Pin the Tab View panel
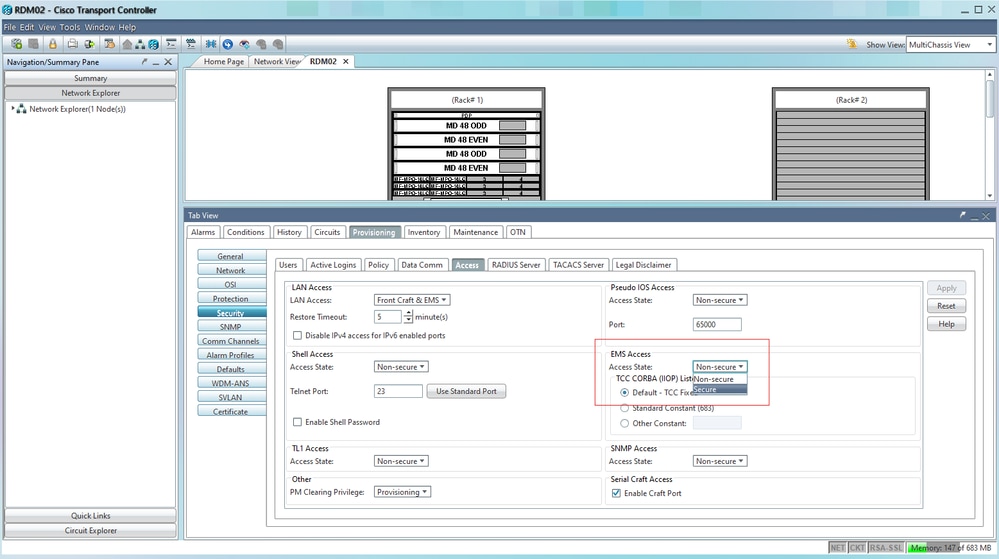 (963, 215)
